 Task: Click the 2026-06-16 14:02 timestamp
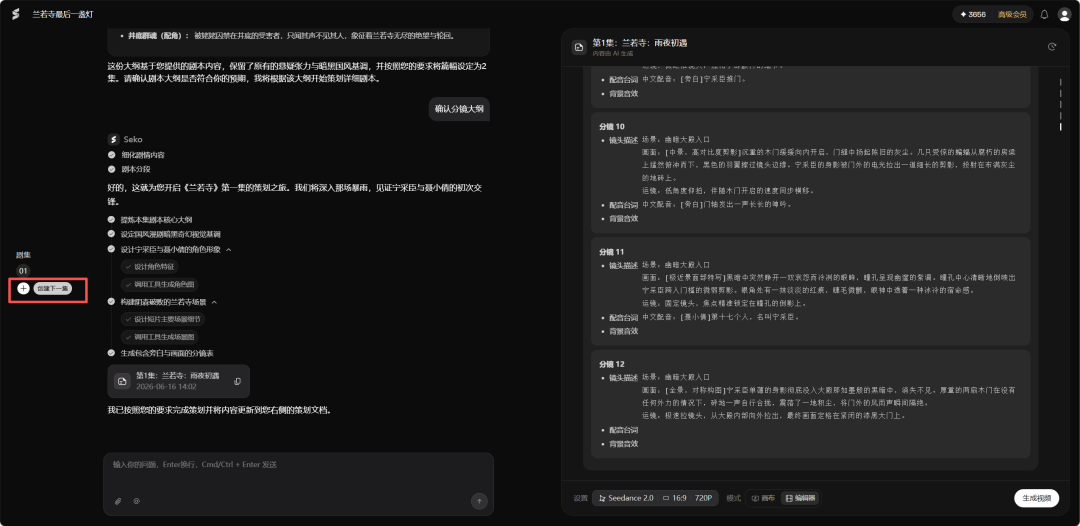(167, 387)
